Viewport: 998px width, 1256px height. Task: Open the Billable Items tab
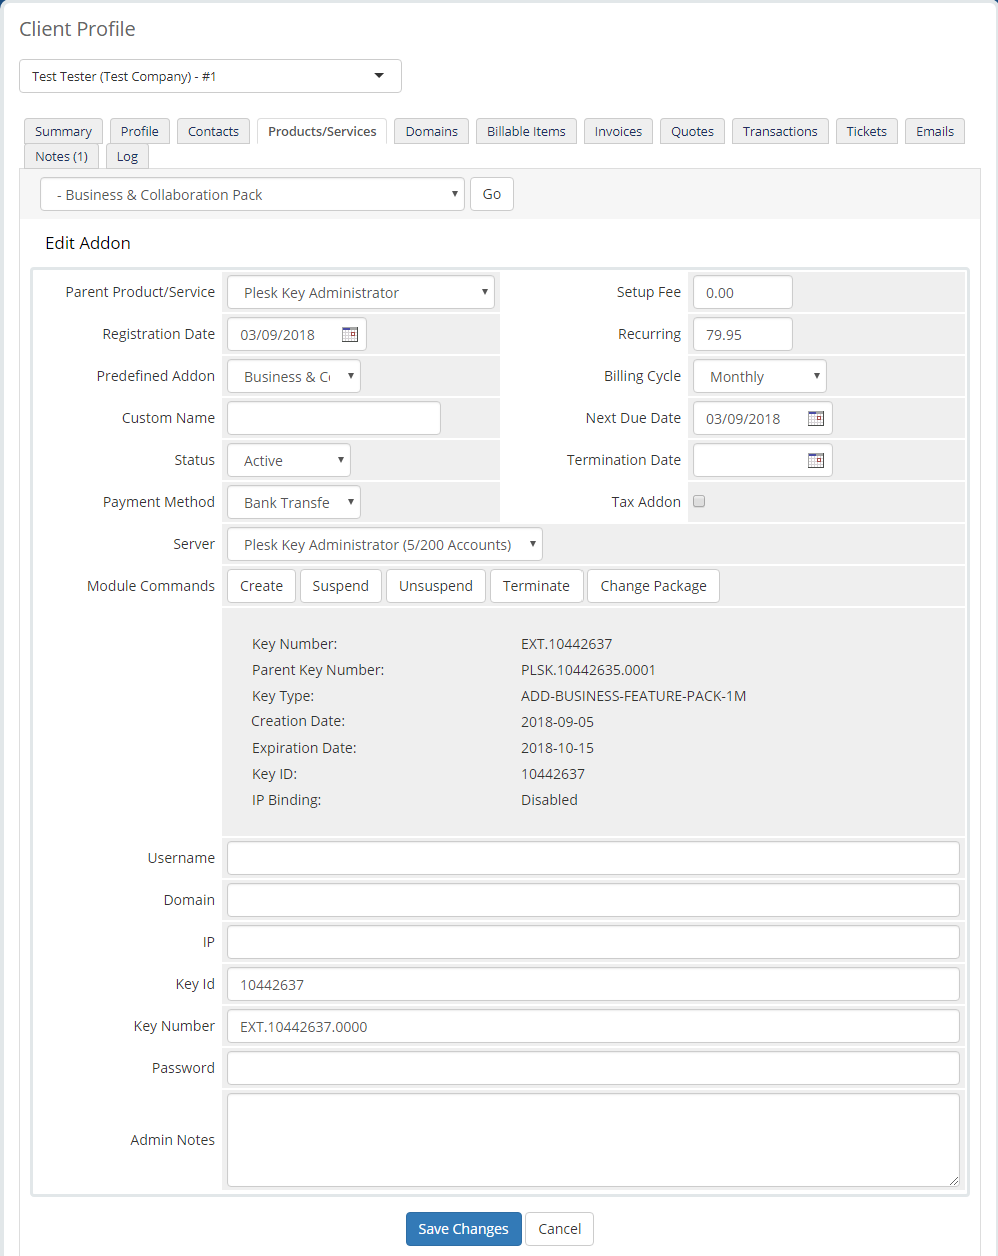tap(526, 131)
